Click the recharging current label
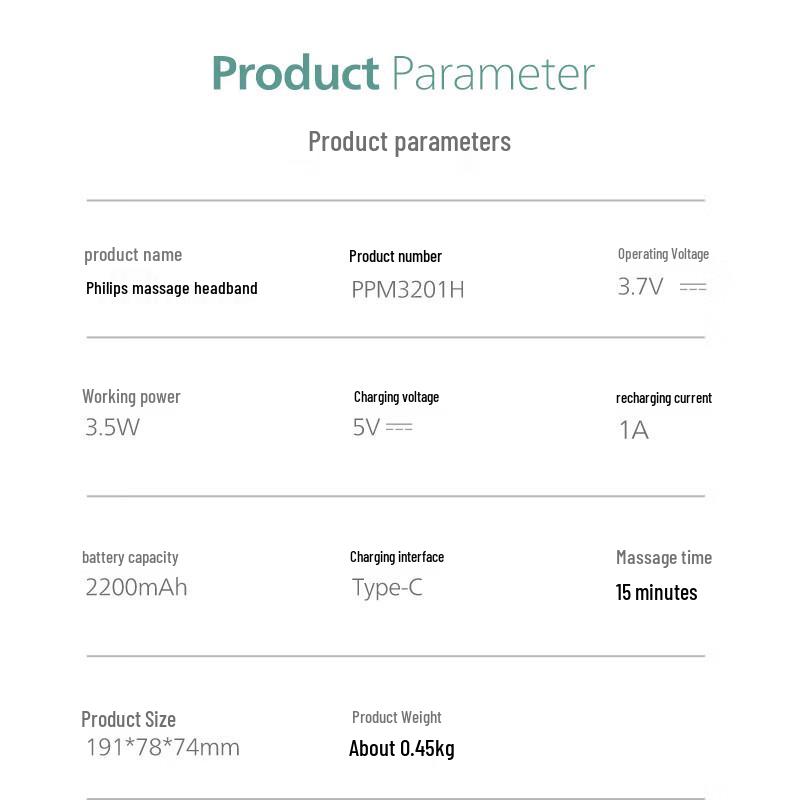The image size is (800, 800). (664, 398)
